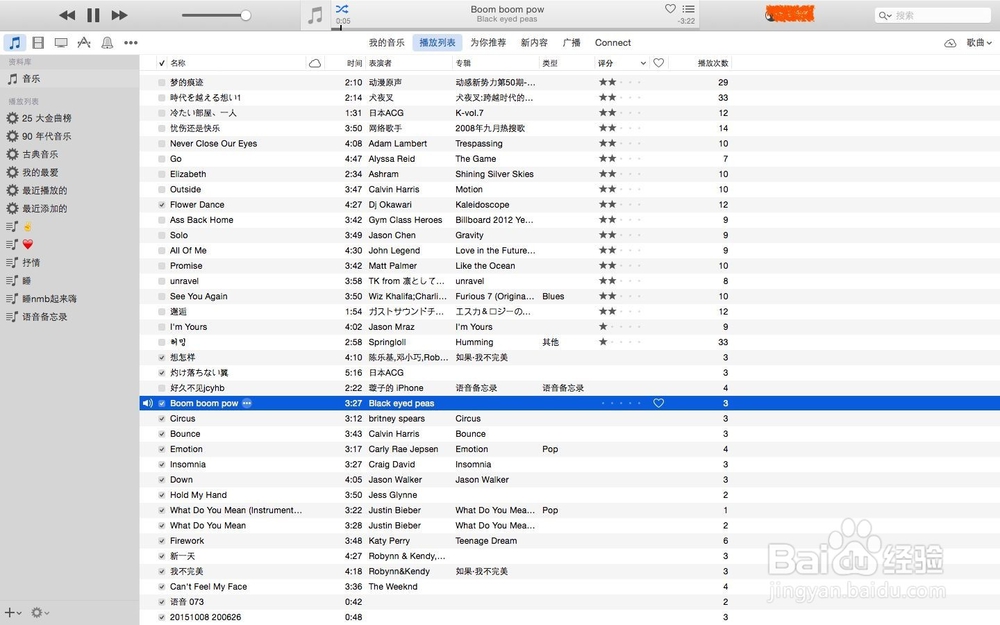Screen dimensions: 1000x625
Task: Skip to the next track
Action: [119, 15]
